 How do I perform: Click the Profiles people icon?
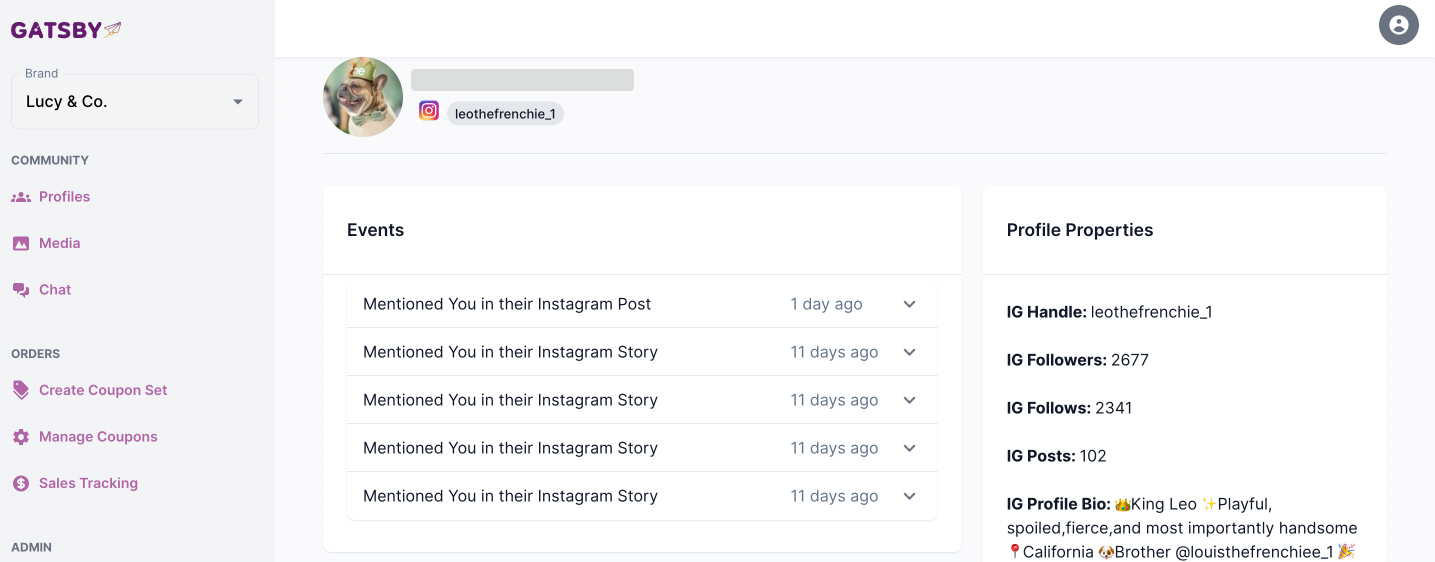(21, 197)
